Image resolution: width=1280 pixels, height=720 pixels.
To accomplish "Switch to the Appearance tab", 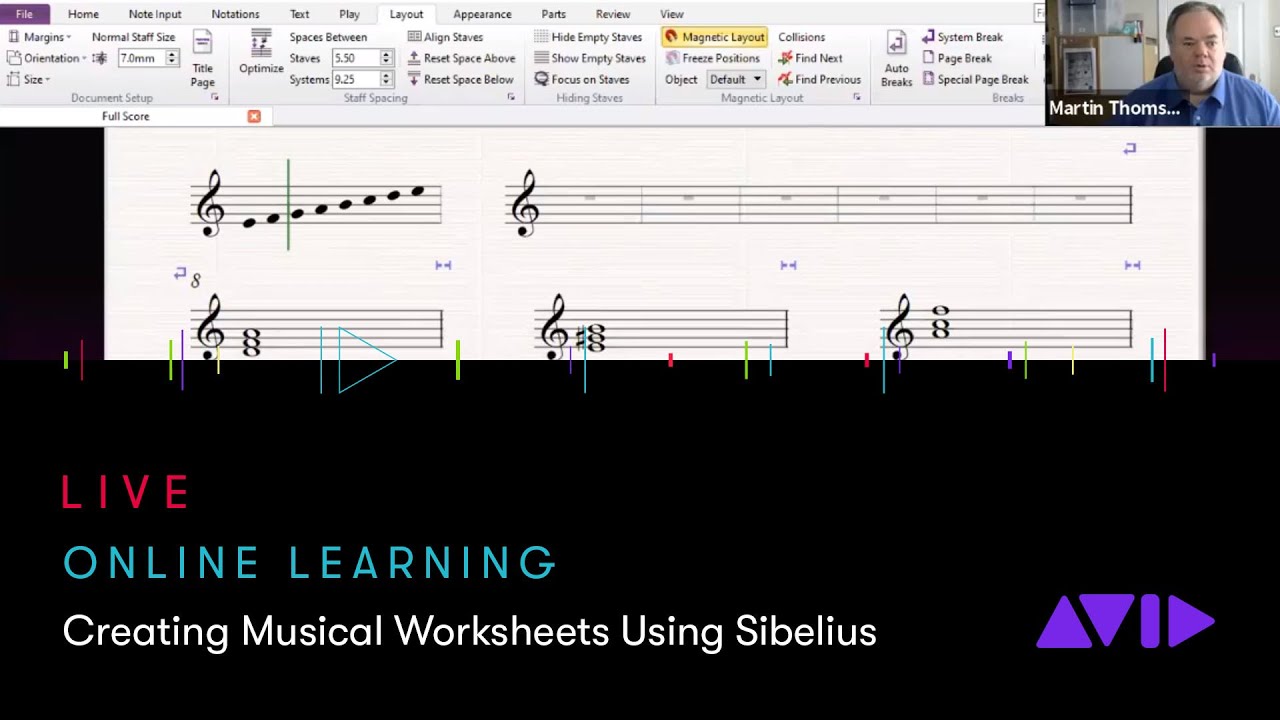I will pyautogui.click(x=482, y=14).
